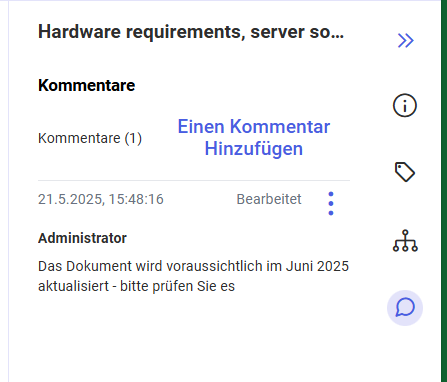Click empty area below the Administrator comment
The width and height of the screenshot is (447, 382).
(x=193, y=337)
